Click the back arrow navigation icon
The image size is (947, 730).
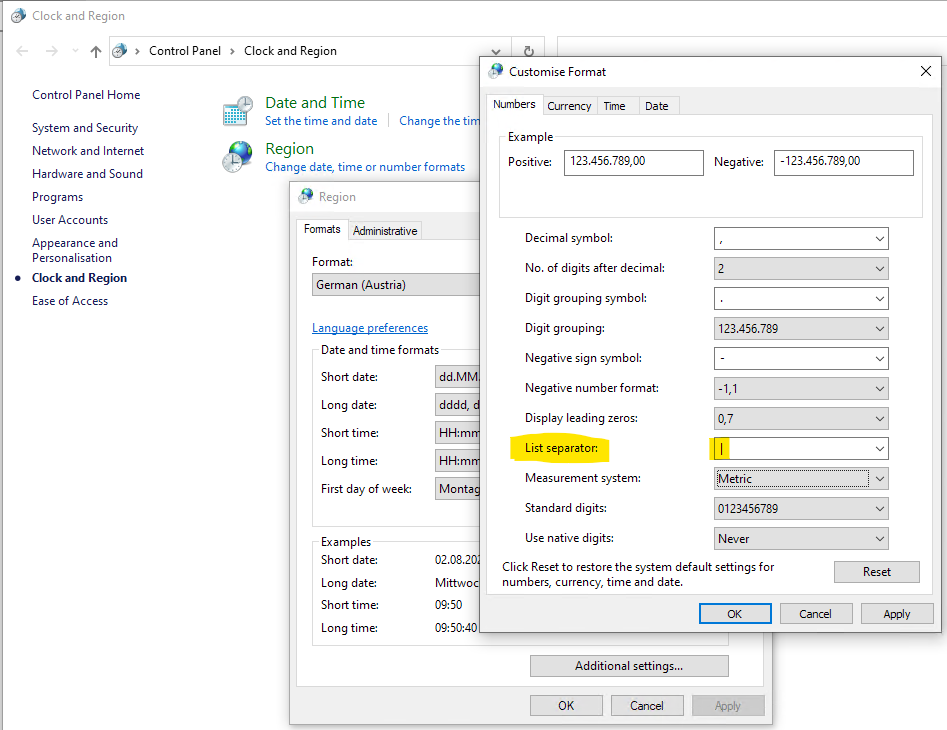(23, 51)
